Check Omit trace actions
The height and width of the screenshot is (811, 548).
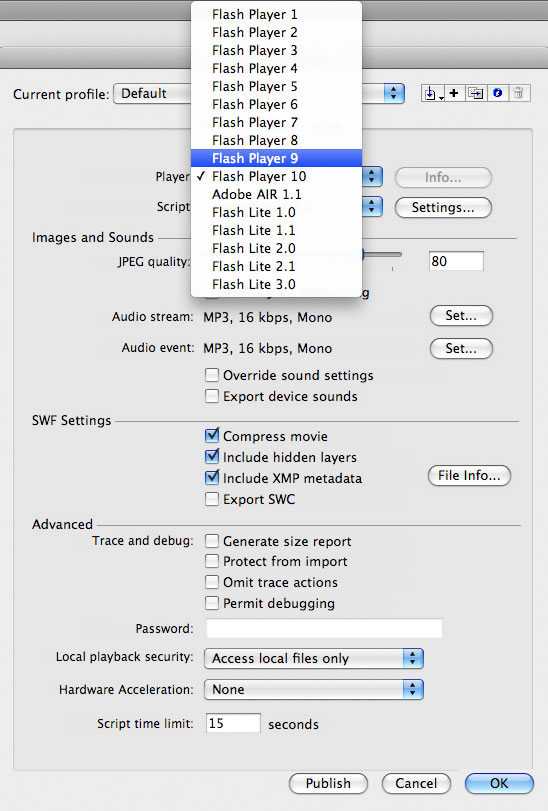[x=212, y=582]
